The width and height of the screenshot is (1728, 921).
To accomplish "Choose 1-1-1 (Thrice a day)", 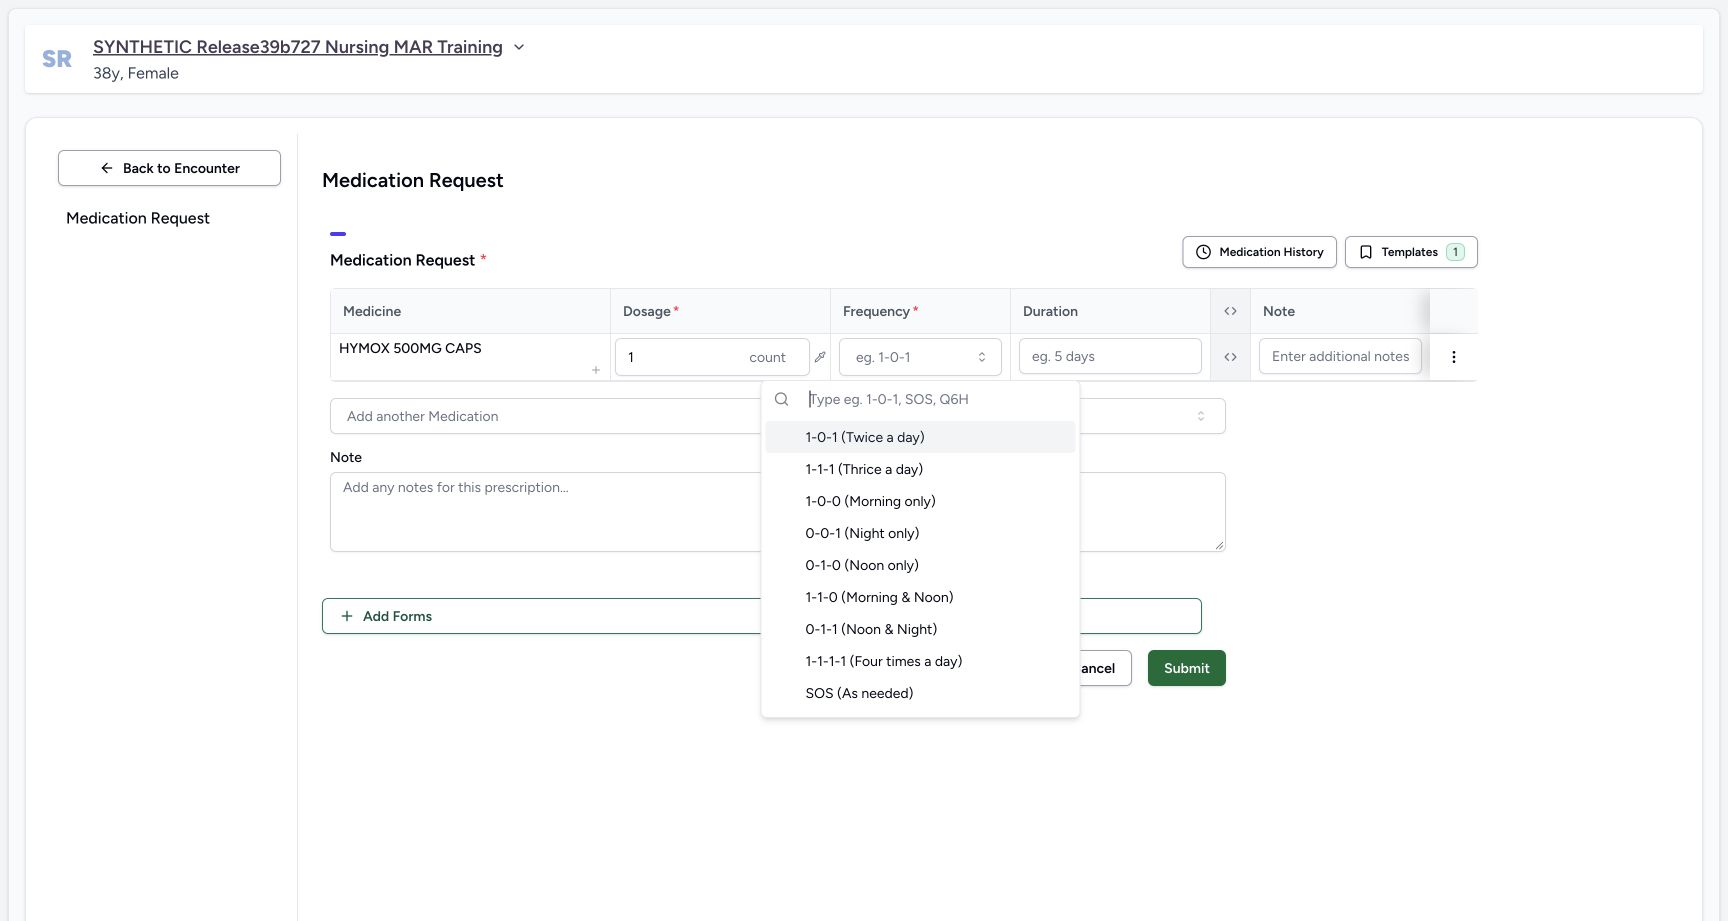I will (x=920, y=469).
